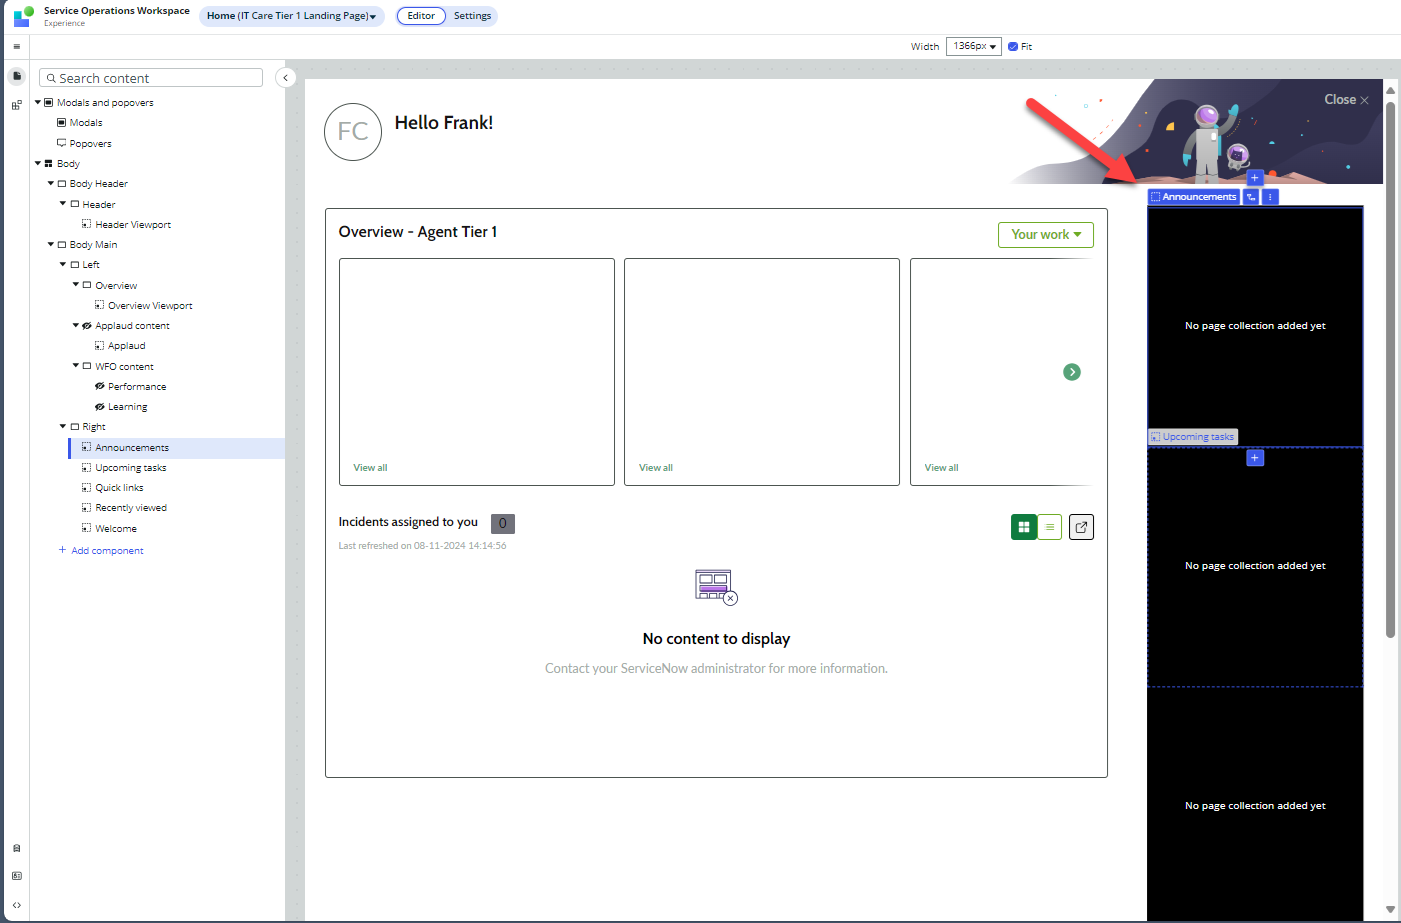This screenshot has height=923, width=1401.
Task: Open the hamburger menu icon below the logo
Action: coord(16,47)
